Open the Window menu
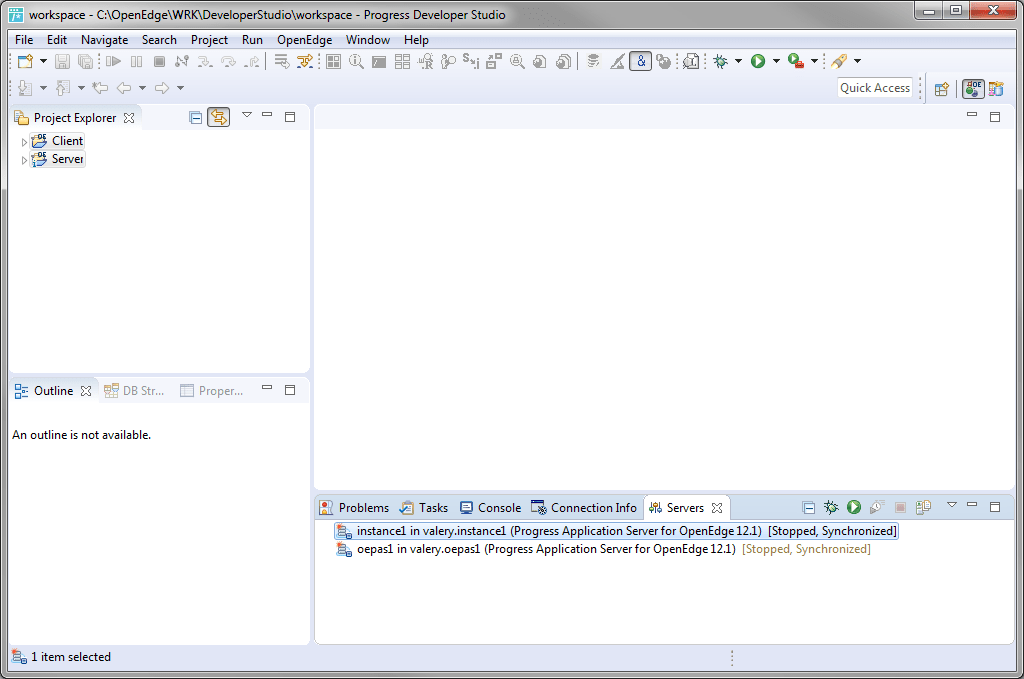Viewport: 1024px width, 679px height. (x=368, y=40)
